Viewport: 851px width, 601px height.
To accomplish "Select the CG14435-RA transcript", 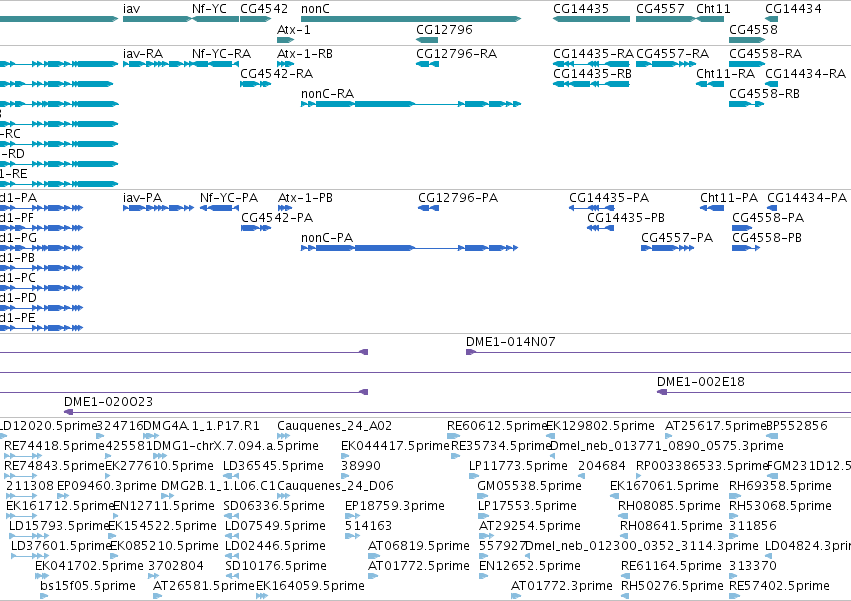I will point(592,64).
